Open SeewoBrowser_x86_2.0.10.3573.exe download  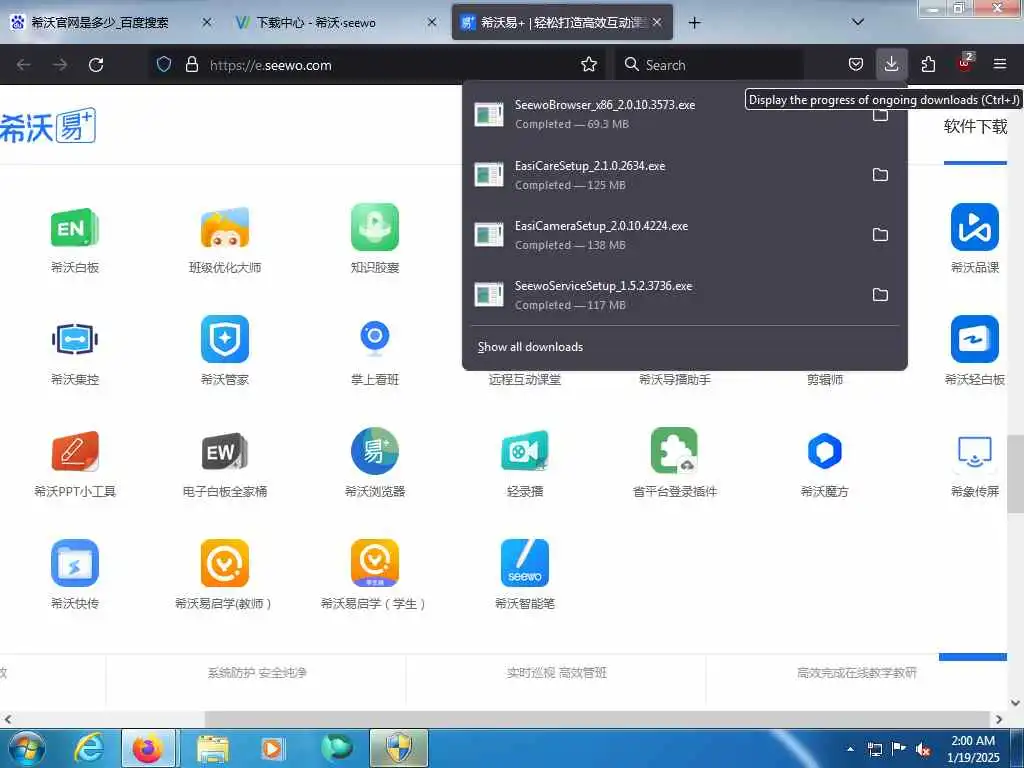click(x=666, y=114)
